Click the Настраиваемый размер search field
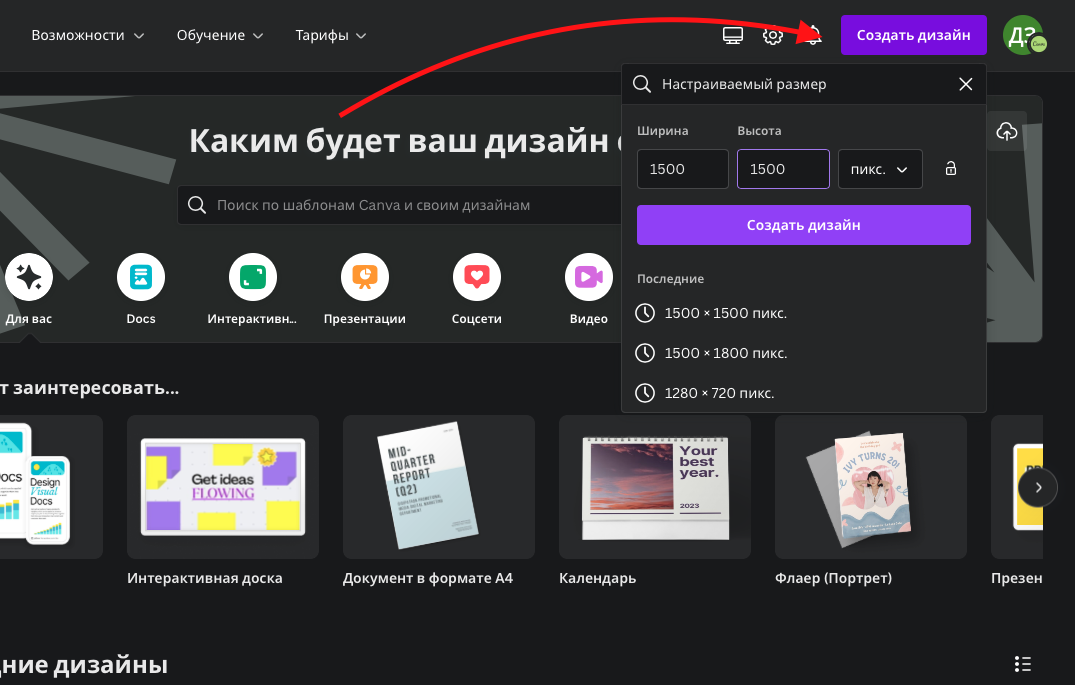Screen dimensions: 1075x685 tap(804, 84)
